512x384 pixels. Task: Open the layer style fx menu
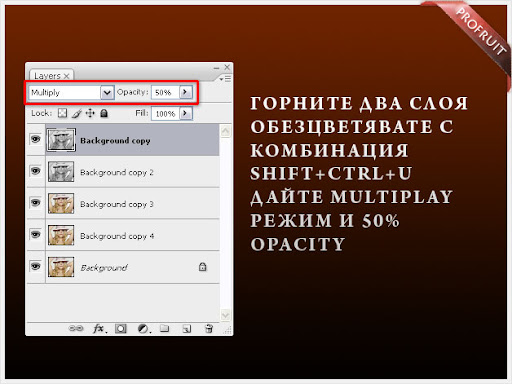coord(100,329)
